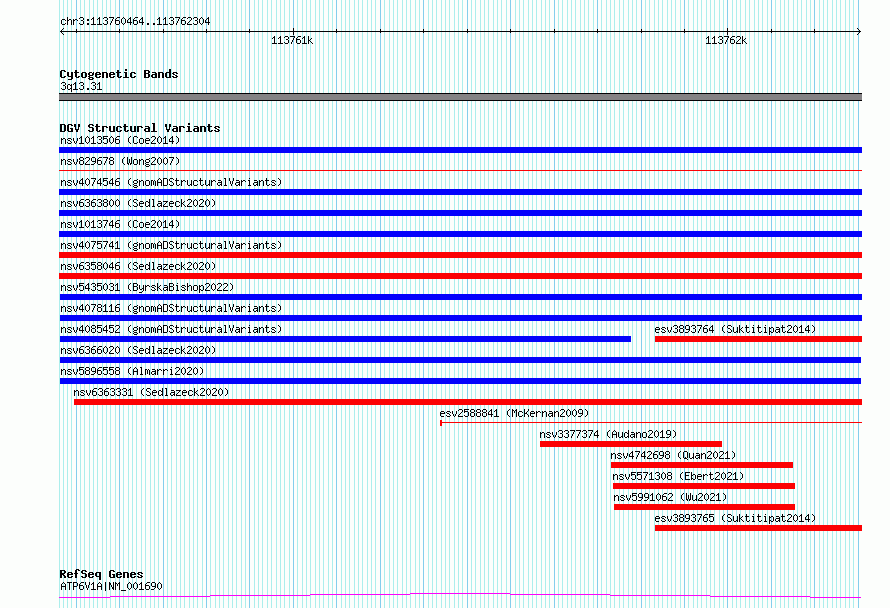Open nsv3377374 (Audano2019) label
The image size is (890, 608).
pyautogui.click(x=608, y=434)
